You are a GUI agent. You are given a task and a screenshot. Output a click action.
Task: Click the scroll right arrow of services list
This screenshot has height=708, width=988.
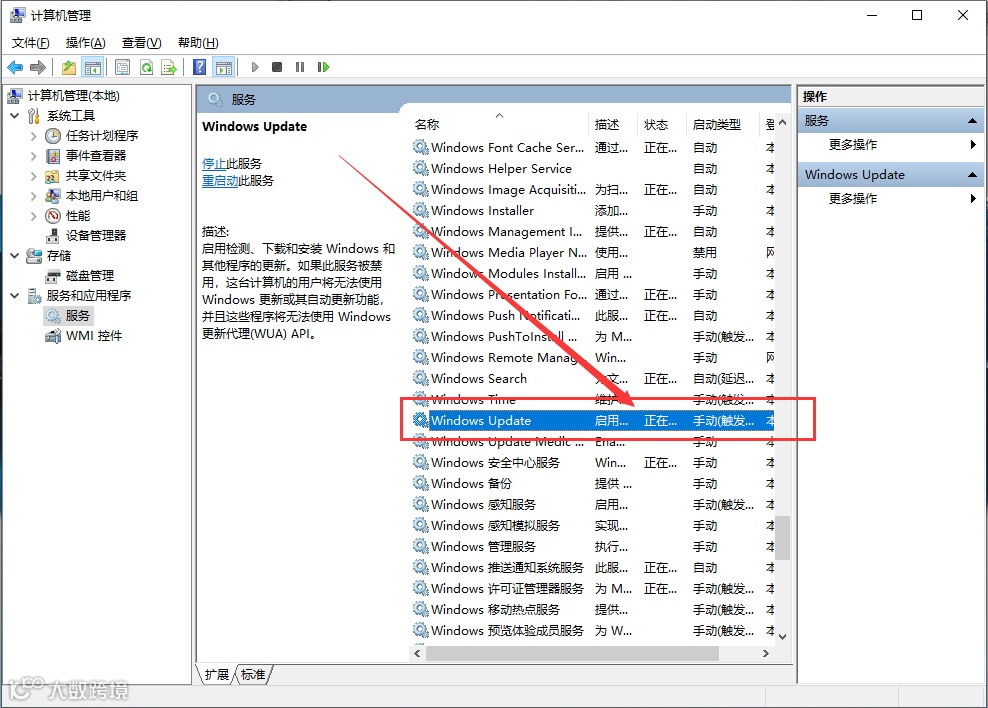click(766, 654)
